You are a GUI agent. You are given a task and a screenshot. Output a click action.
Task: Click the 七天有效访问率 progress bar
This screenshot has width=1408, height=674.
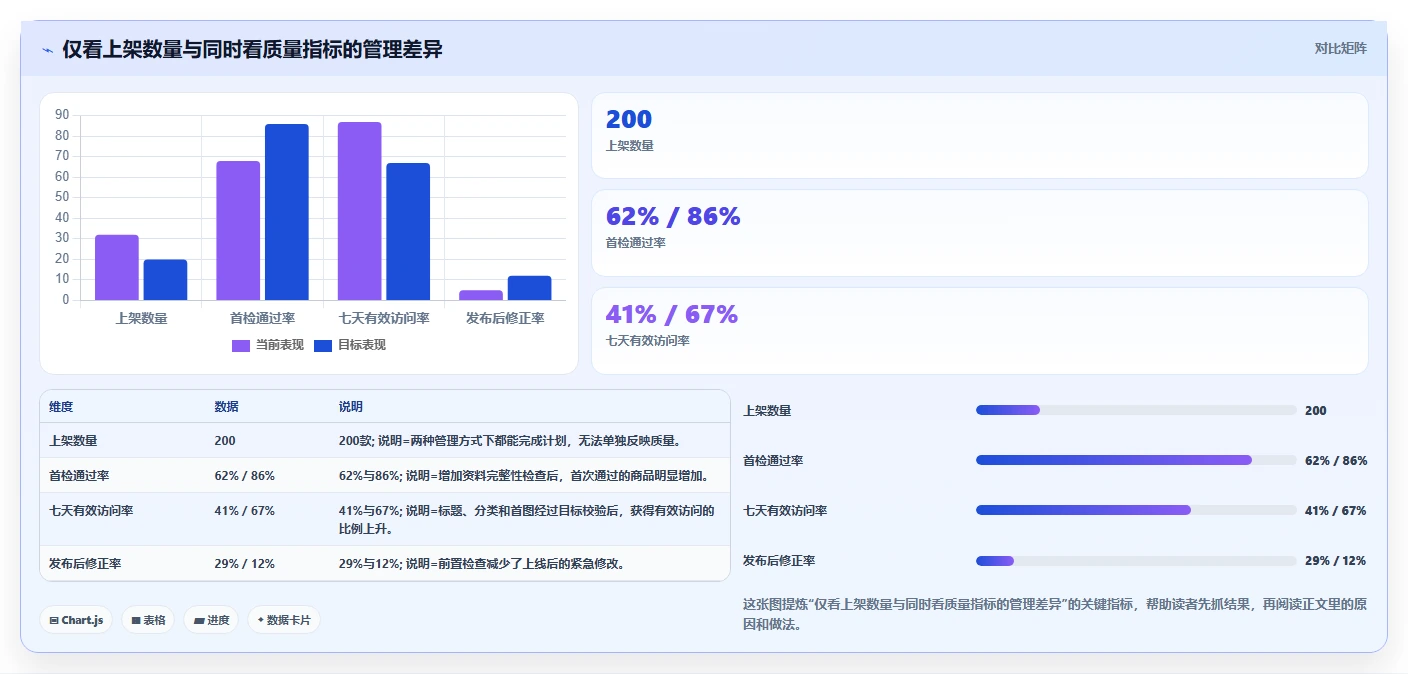coord(1136,510)
